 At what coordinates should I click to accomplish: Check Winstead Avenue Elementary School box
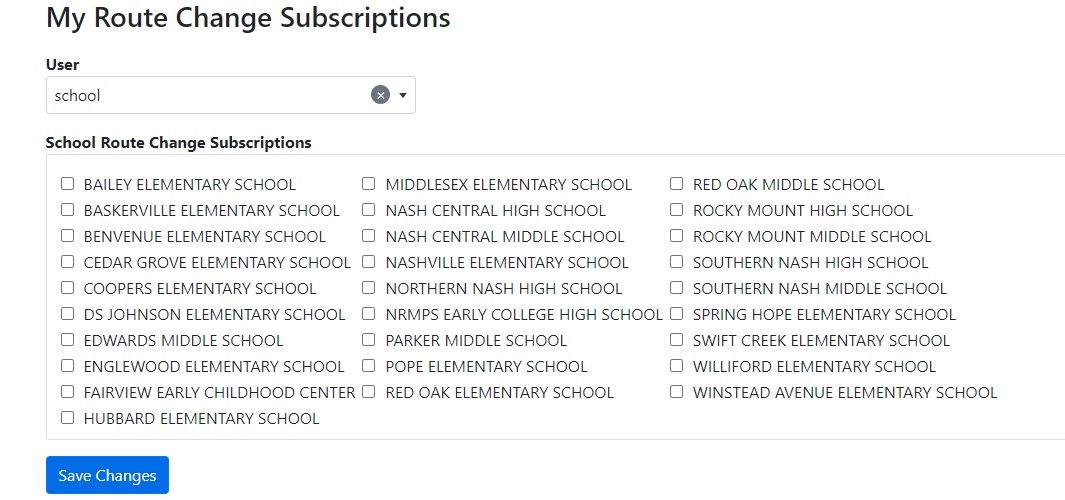click(x=677, y=392)
